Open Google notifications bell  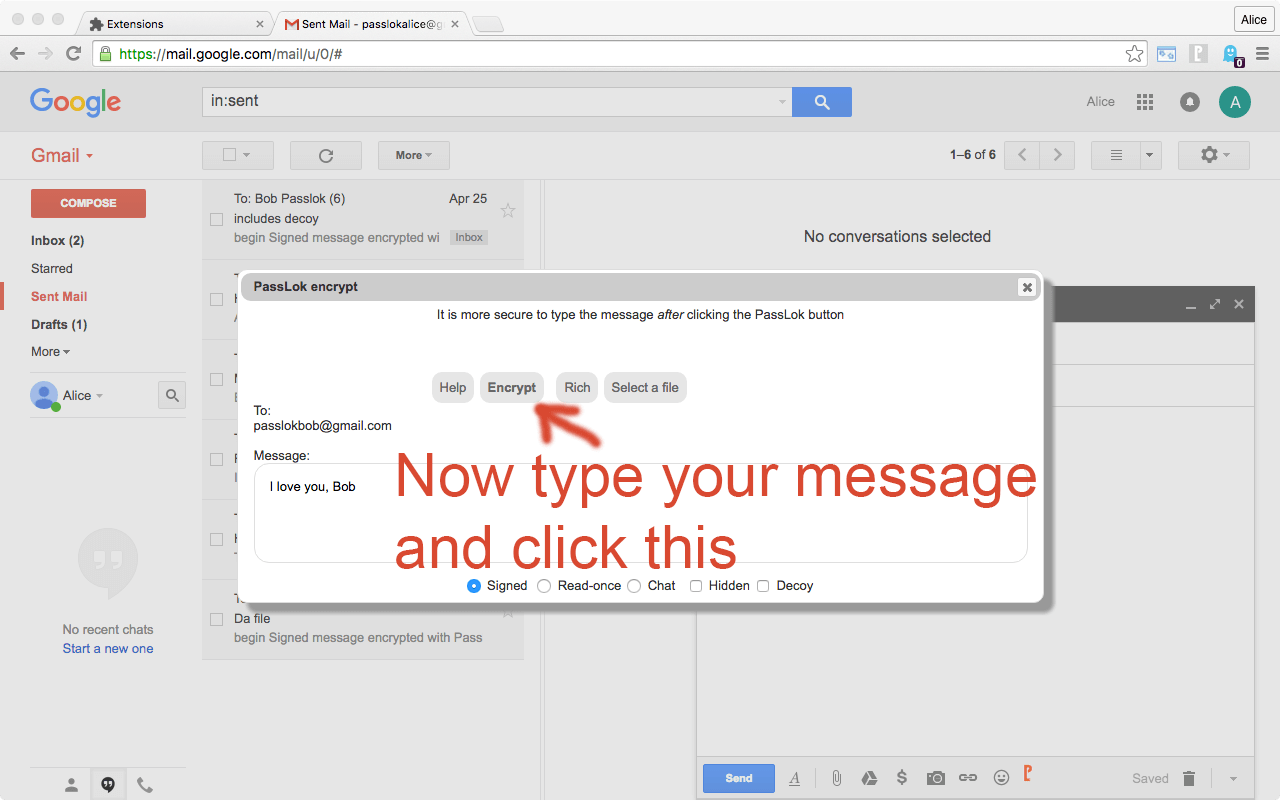pyautogui.click(x=1190, y=102)
